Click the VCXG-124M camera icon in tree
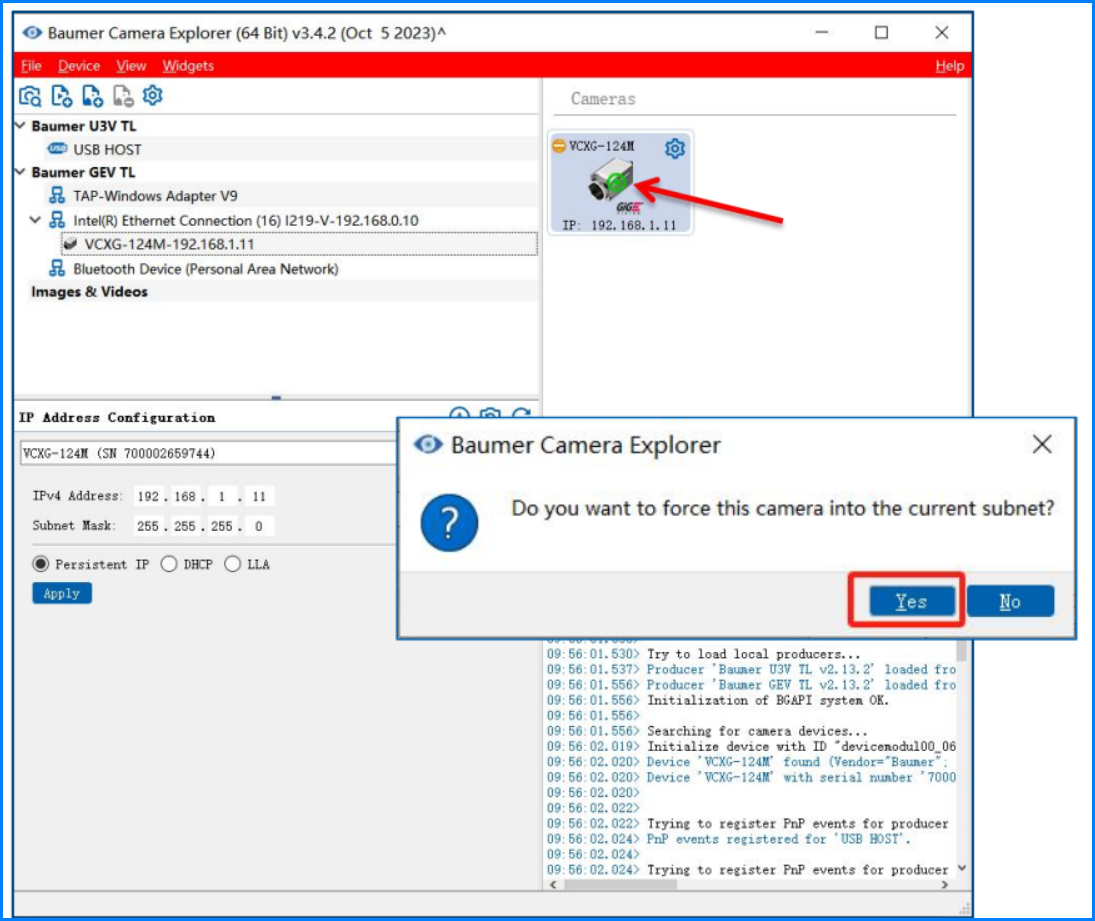The height and width of the screenshot is (921, 1095). tap(70, 244)
